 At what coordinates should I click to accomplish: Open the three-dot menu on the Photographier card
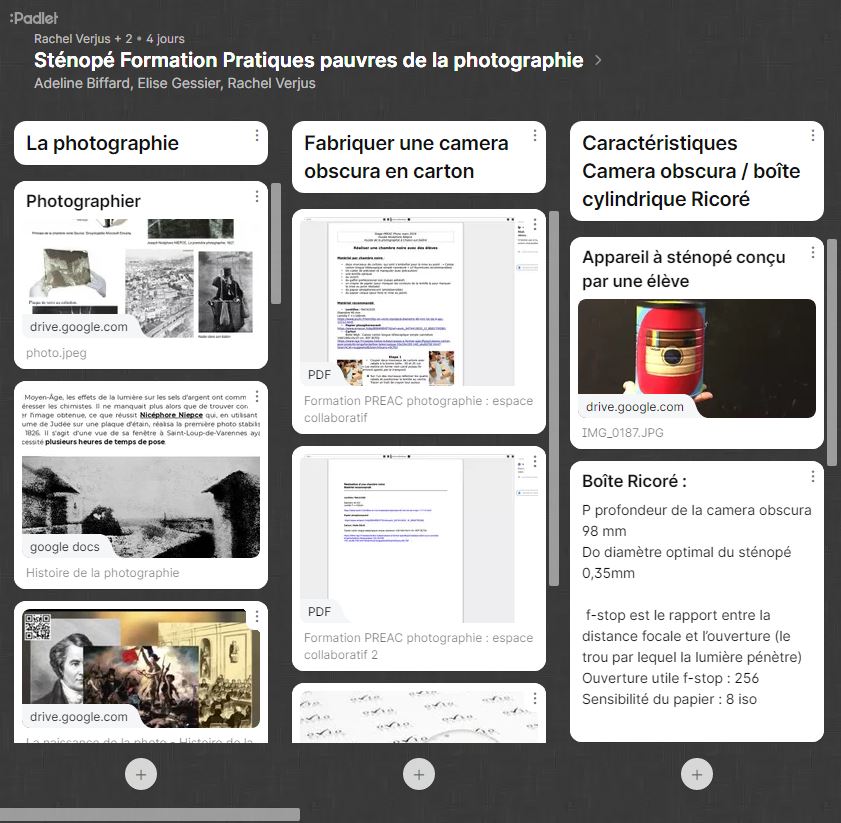(257, 196)
